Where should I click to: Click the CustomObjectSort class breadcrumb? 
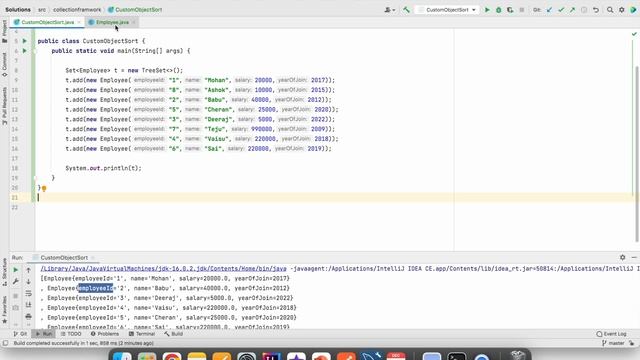click(135, 9)
